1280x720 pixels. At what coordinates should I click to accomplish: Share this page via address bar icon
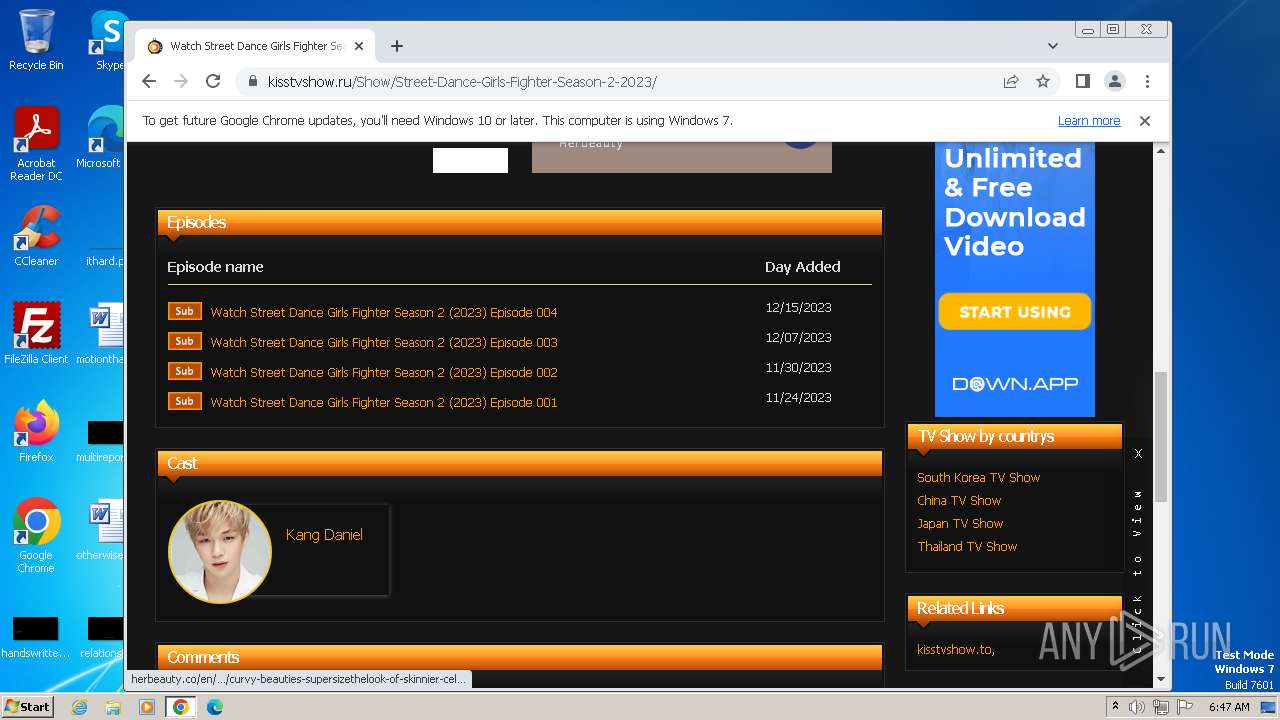coord(1011,81)
